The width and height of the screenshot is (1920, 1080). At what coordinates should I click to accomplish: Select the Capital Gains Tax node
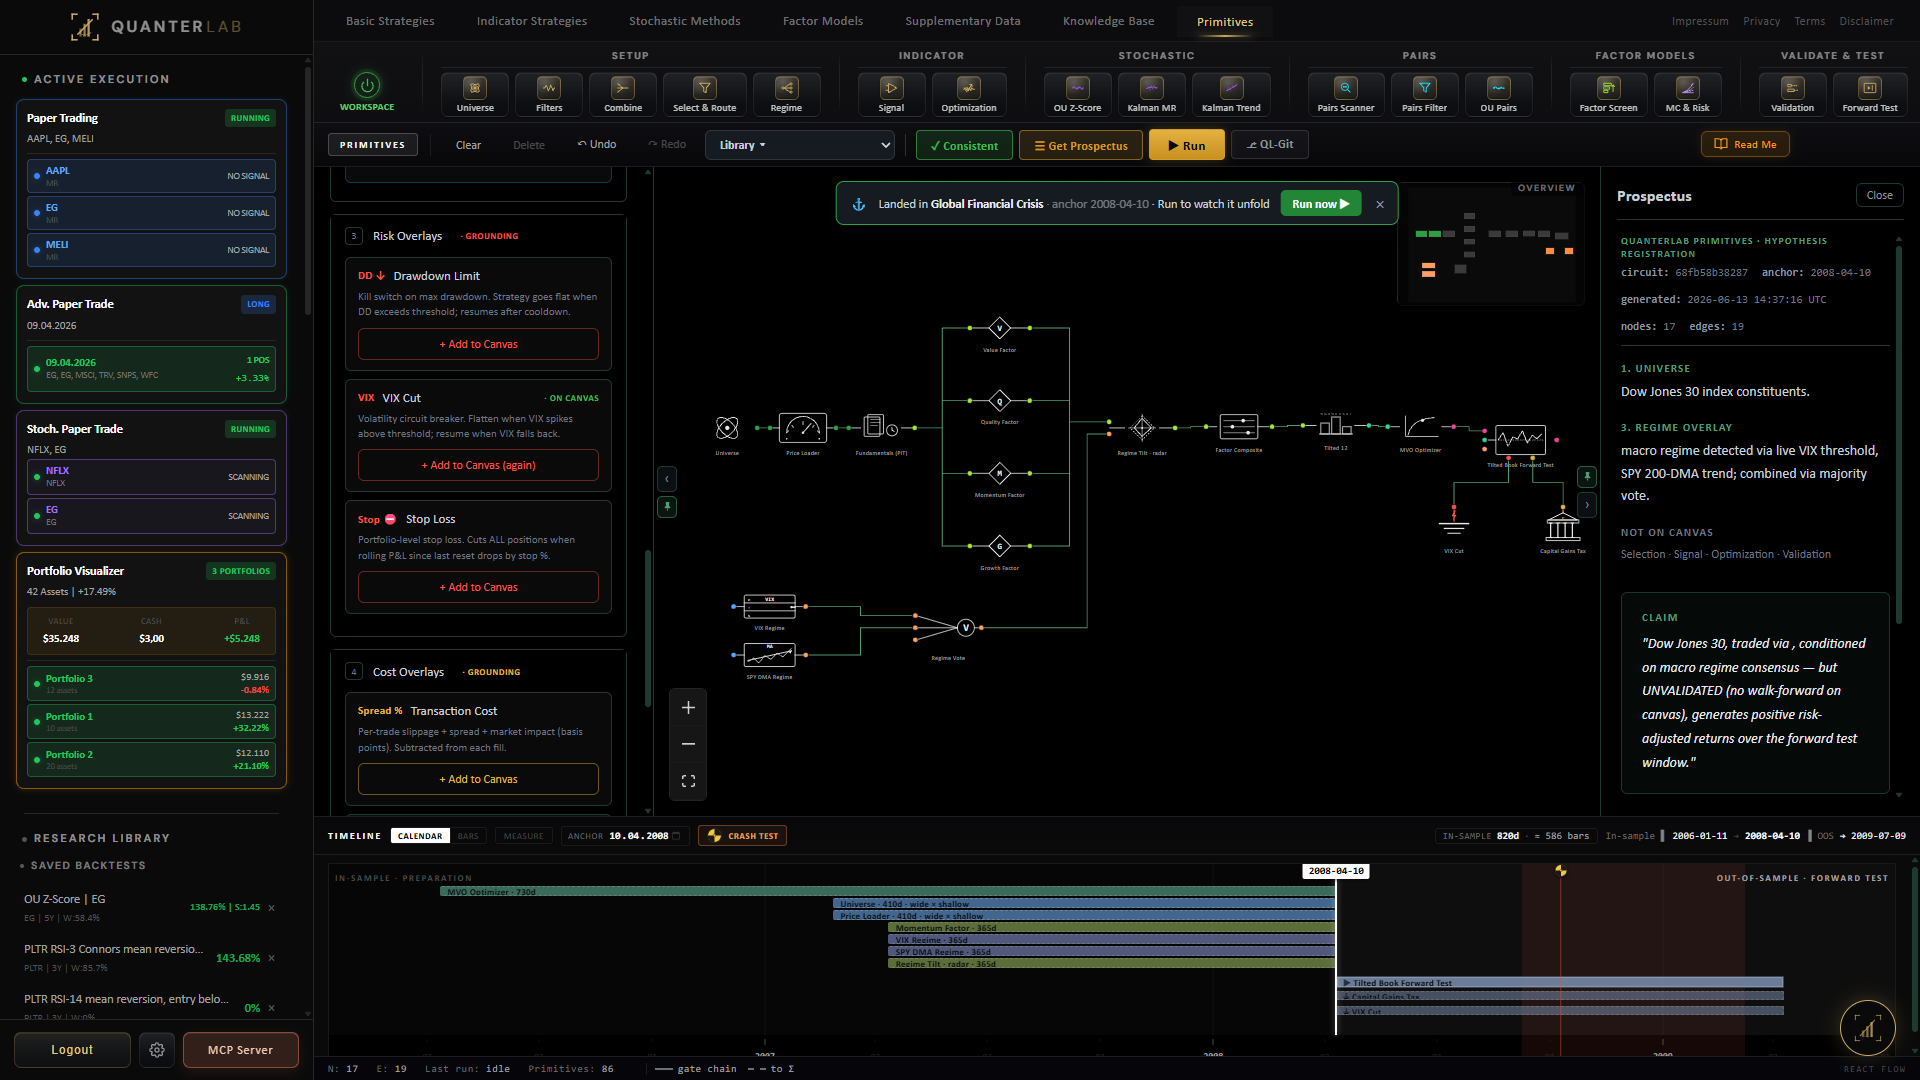pos(1562,527)
